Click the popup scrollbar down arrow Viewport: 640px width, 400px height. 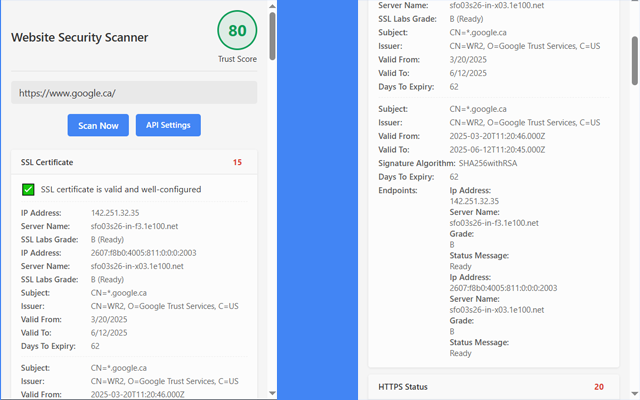272,393
